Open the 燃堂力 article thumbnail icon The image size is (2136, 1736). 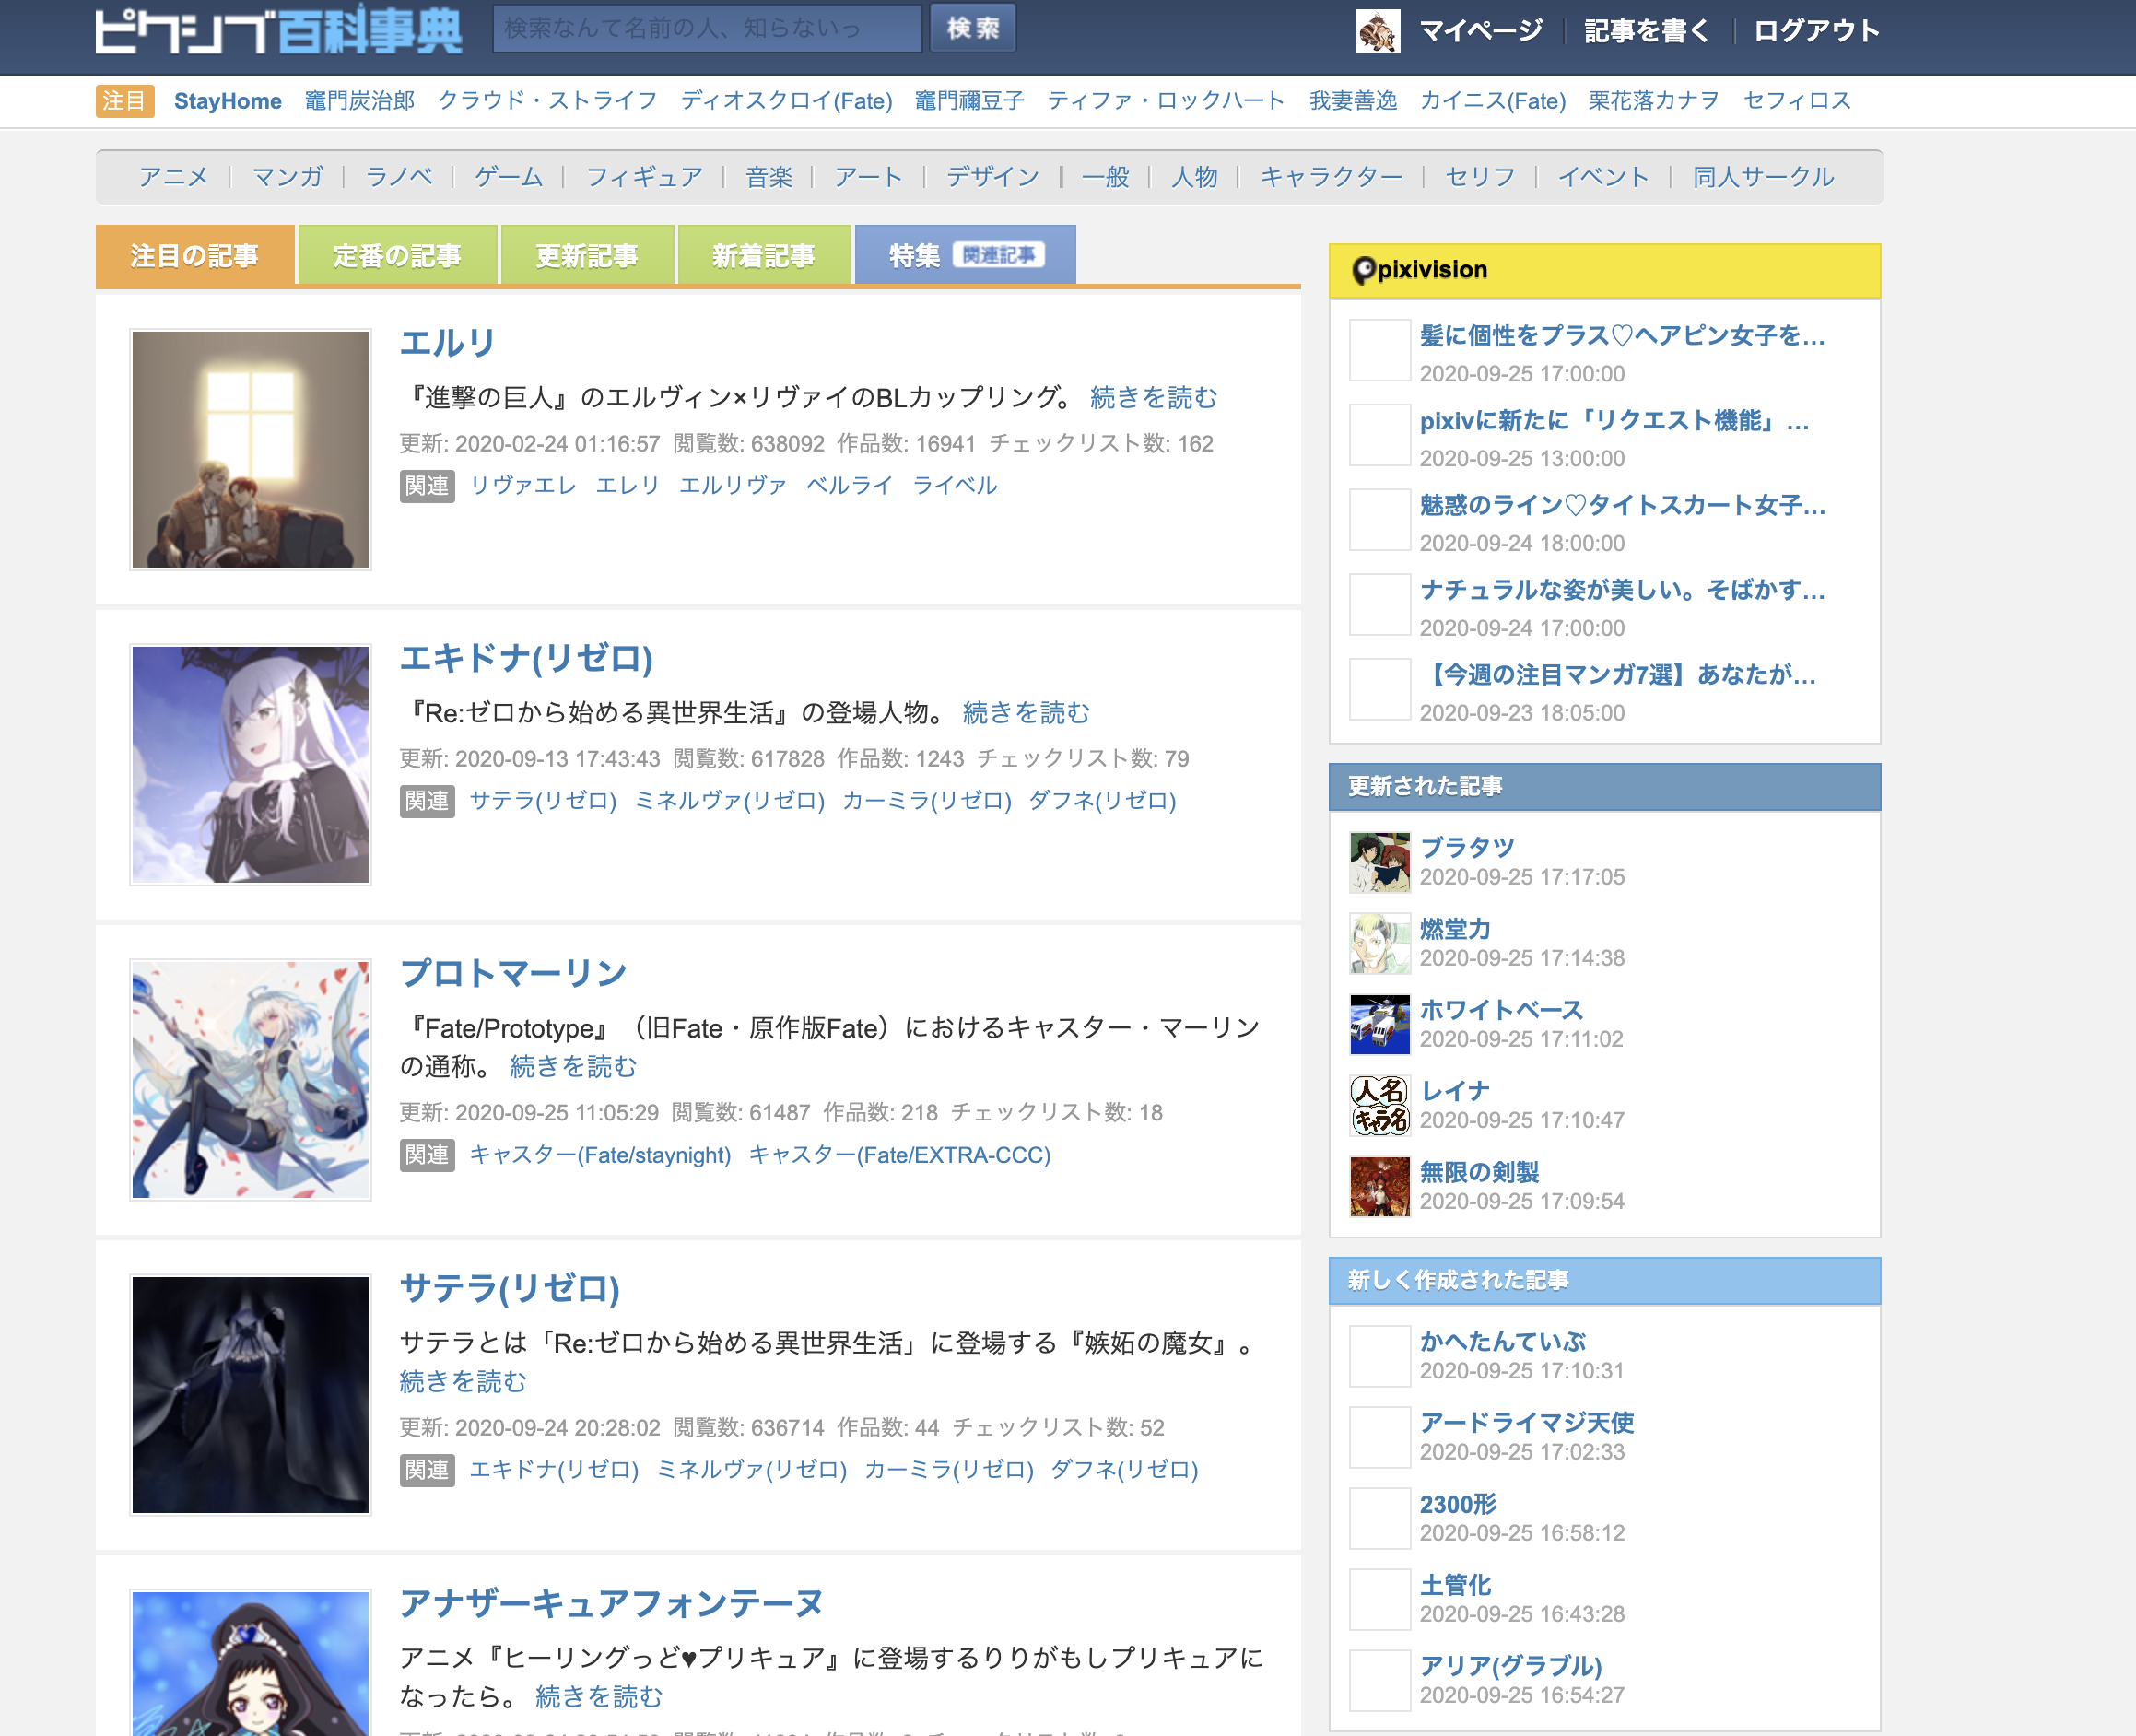pyautogui.click(x=1379, y=943)
